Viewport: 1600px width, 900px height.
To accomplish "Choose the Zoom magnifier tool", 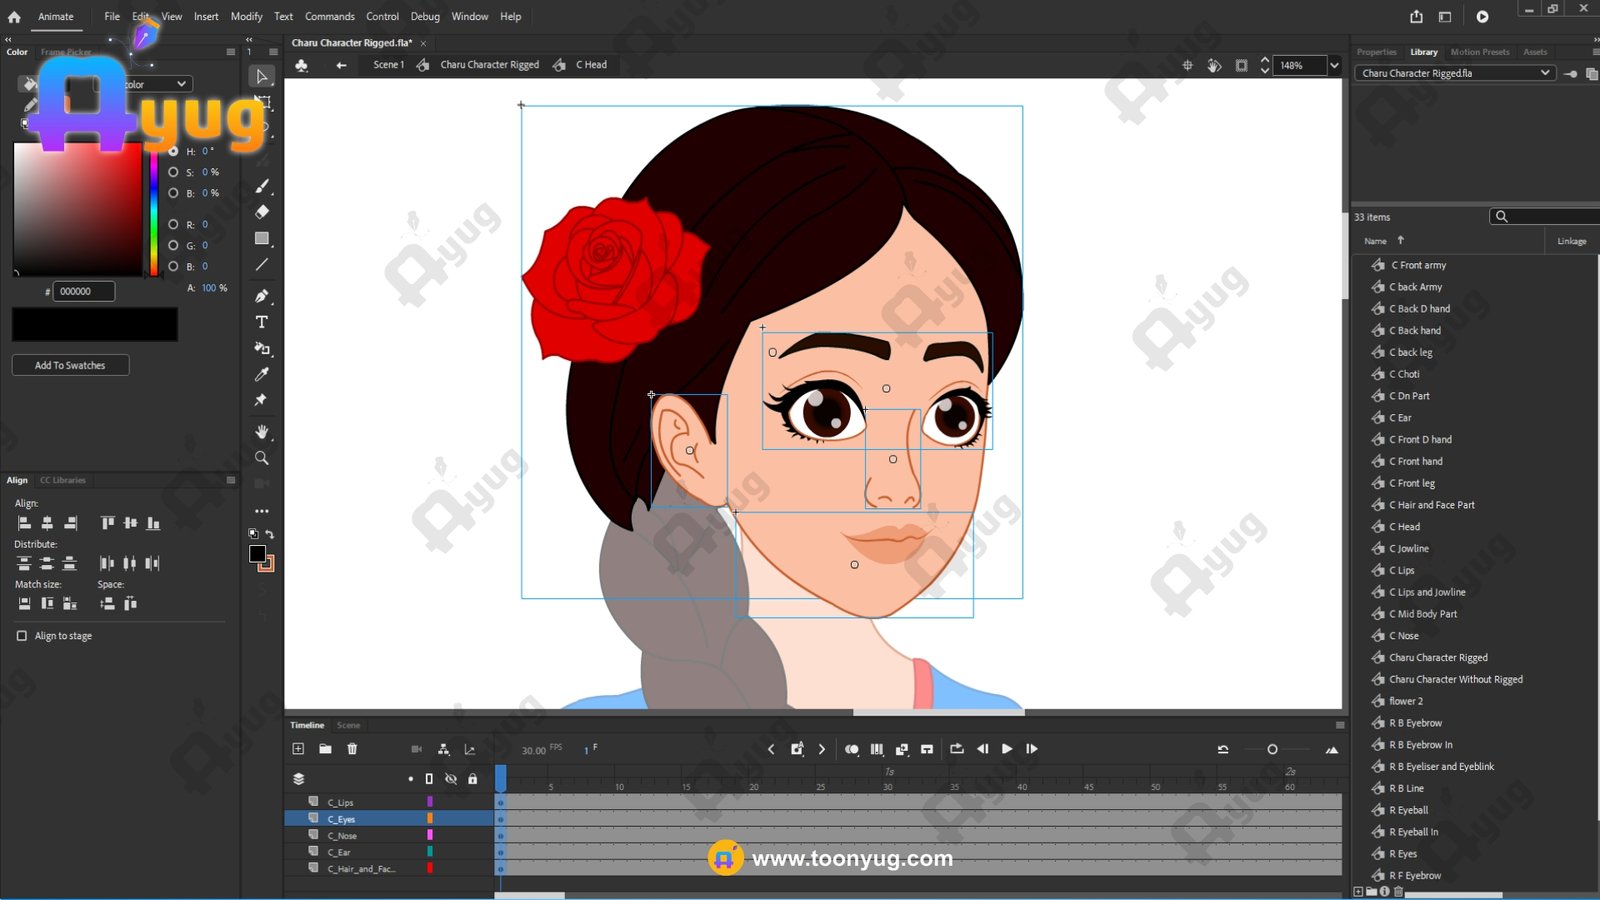I will pyautogui.click(x=262, y=458).
